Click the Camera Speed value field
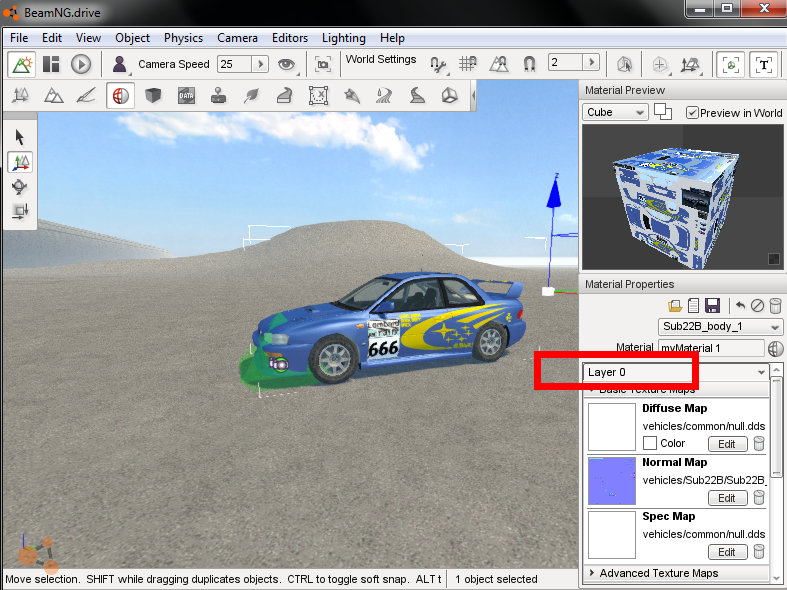Image resolution: width=787 pixels, height=590 pixels. [x=234, y=64]
